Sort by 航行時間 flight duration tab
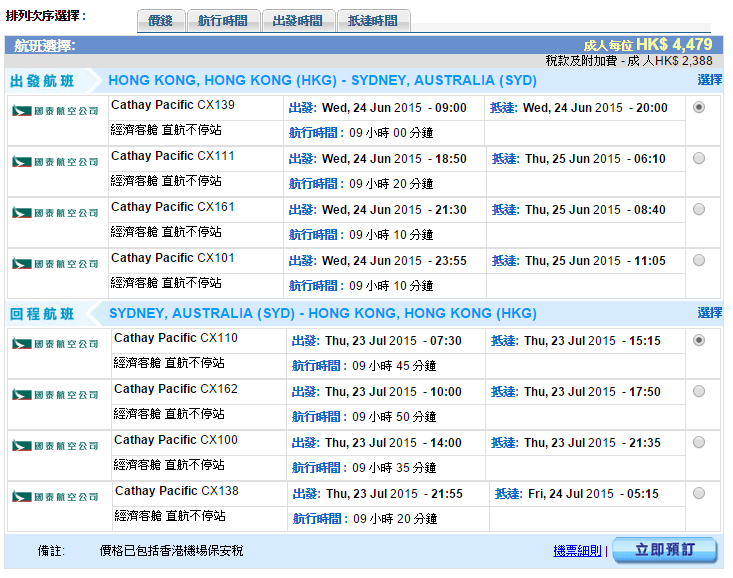 [x=223, y=21]
